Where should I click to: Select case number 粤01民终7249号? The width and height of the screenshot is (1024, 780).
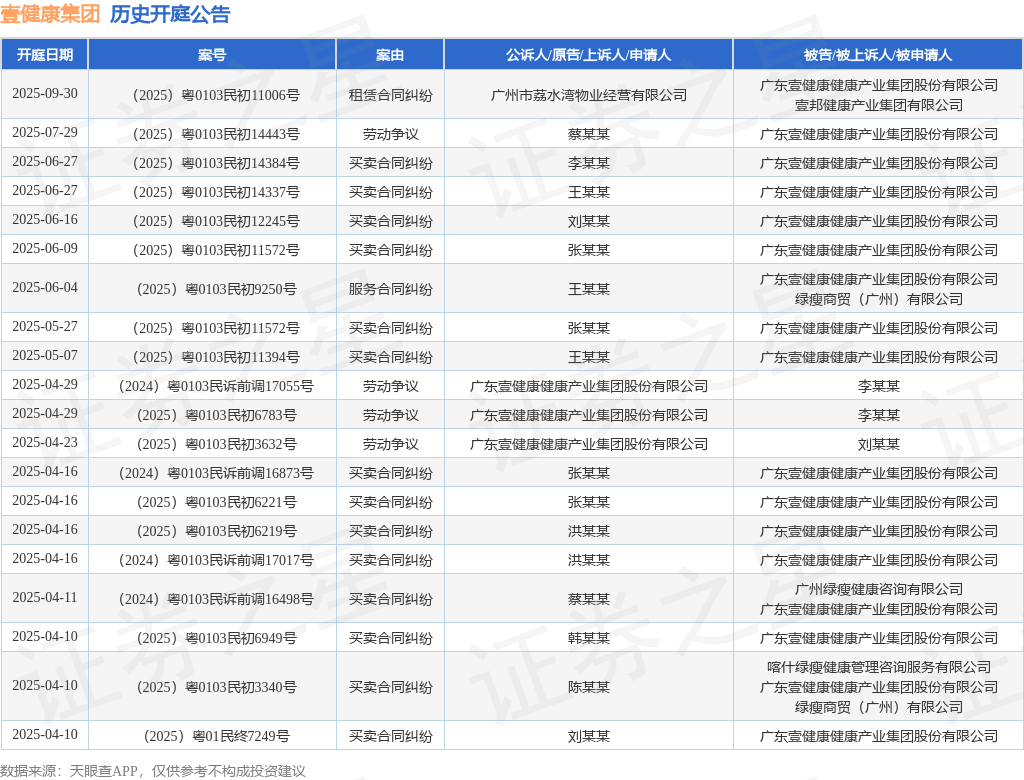tap(216, 736)
